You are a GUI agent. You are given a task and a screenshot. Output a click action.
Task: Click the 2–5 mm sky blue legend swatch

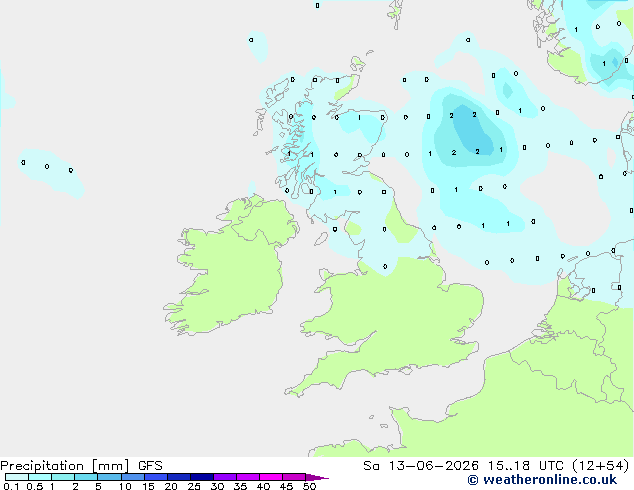tap(86, 477)
